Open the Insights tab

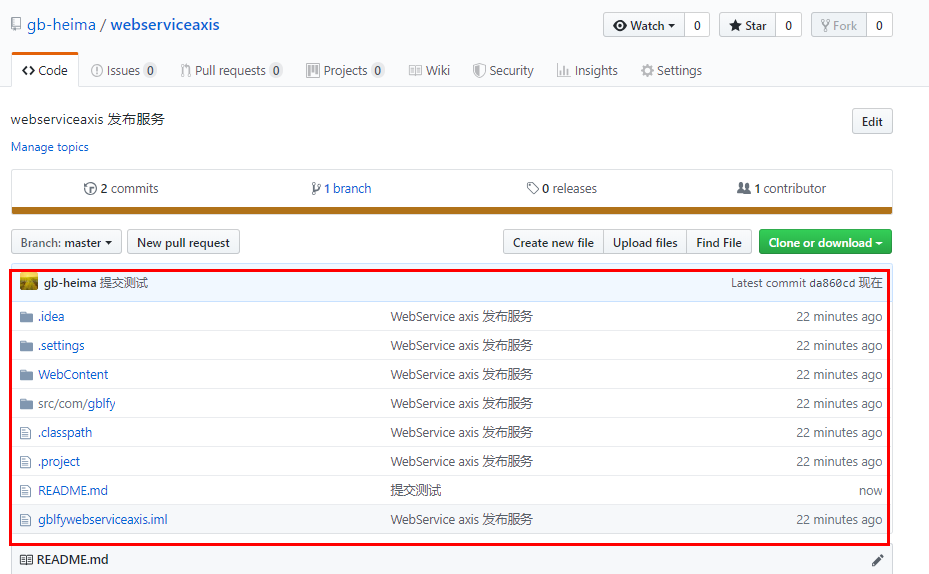(x=587, y=70)
